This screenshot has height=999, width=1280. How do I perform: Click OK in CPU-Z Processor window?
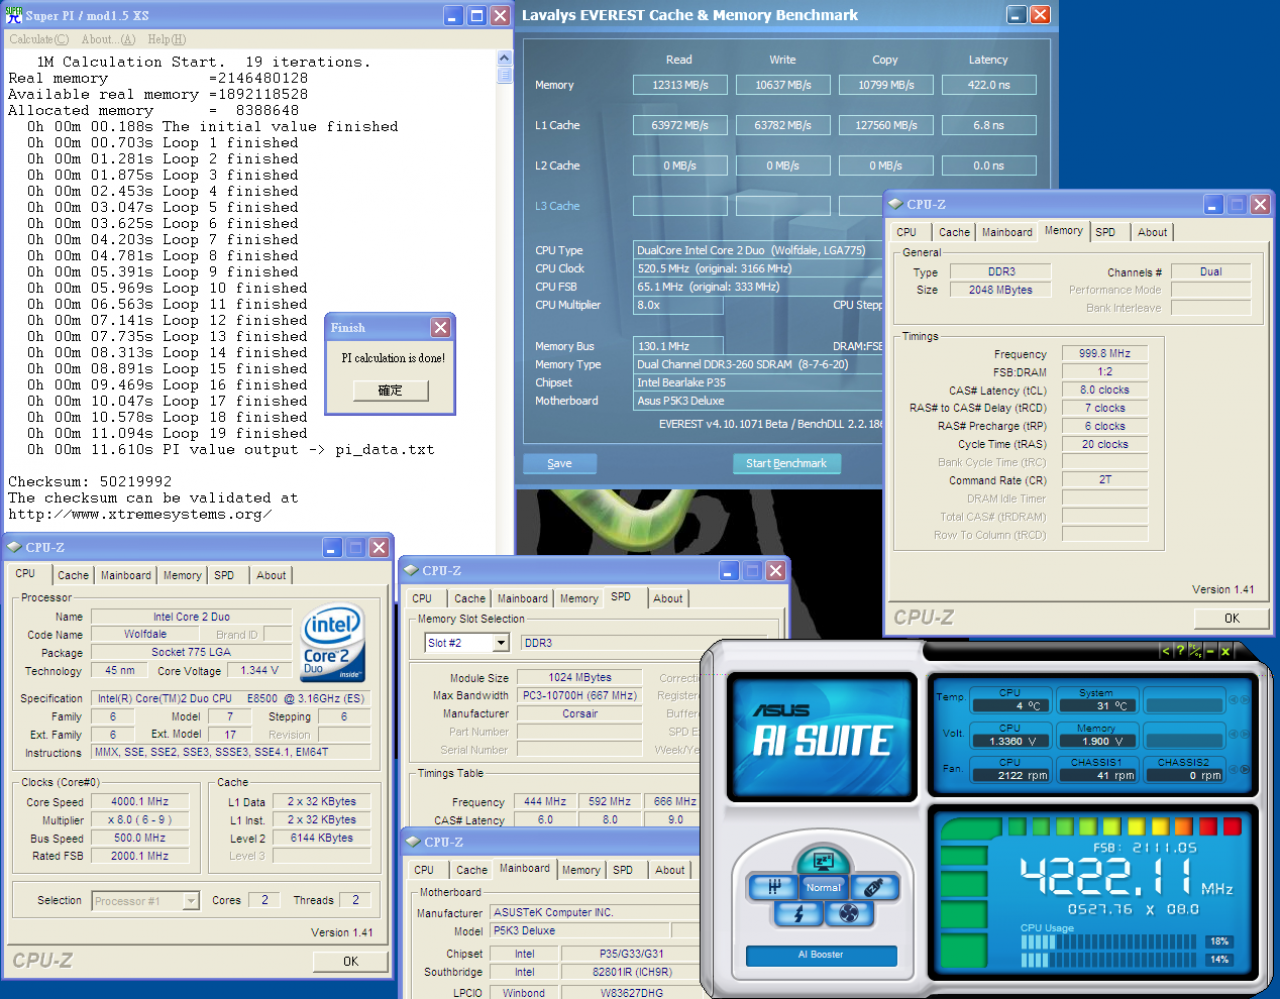click(x=350, y=961)
